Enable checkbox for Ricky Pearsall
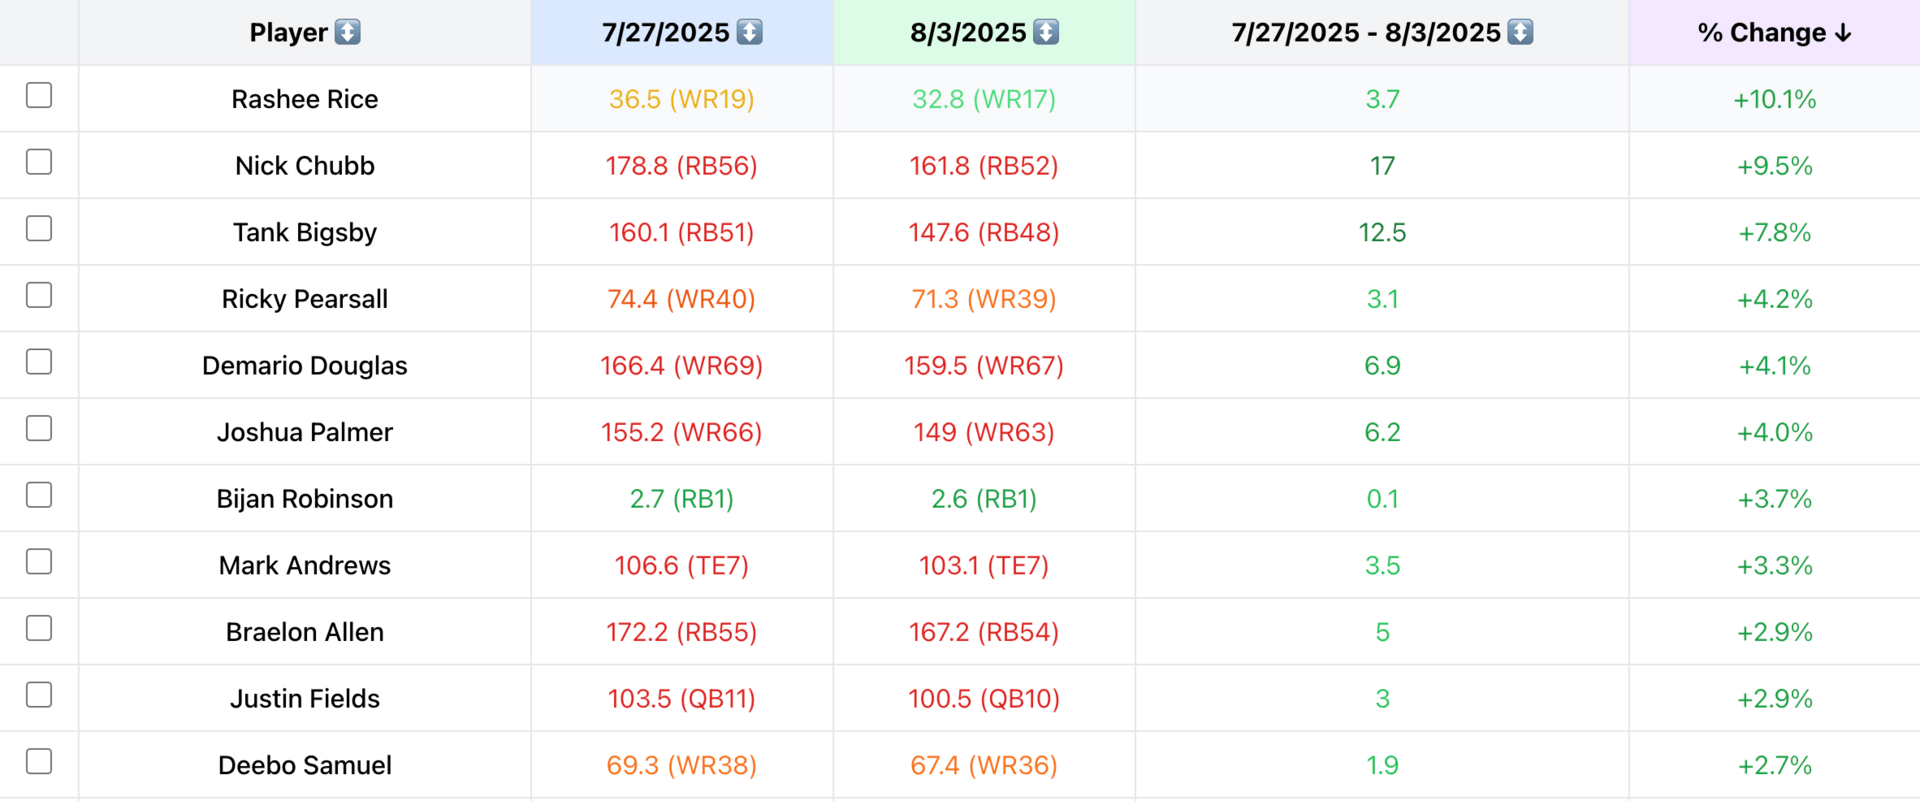The height and width of the screenshot is (801, 1920). coord(39,295)
